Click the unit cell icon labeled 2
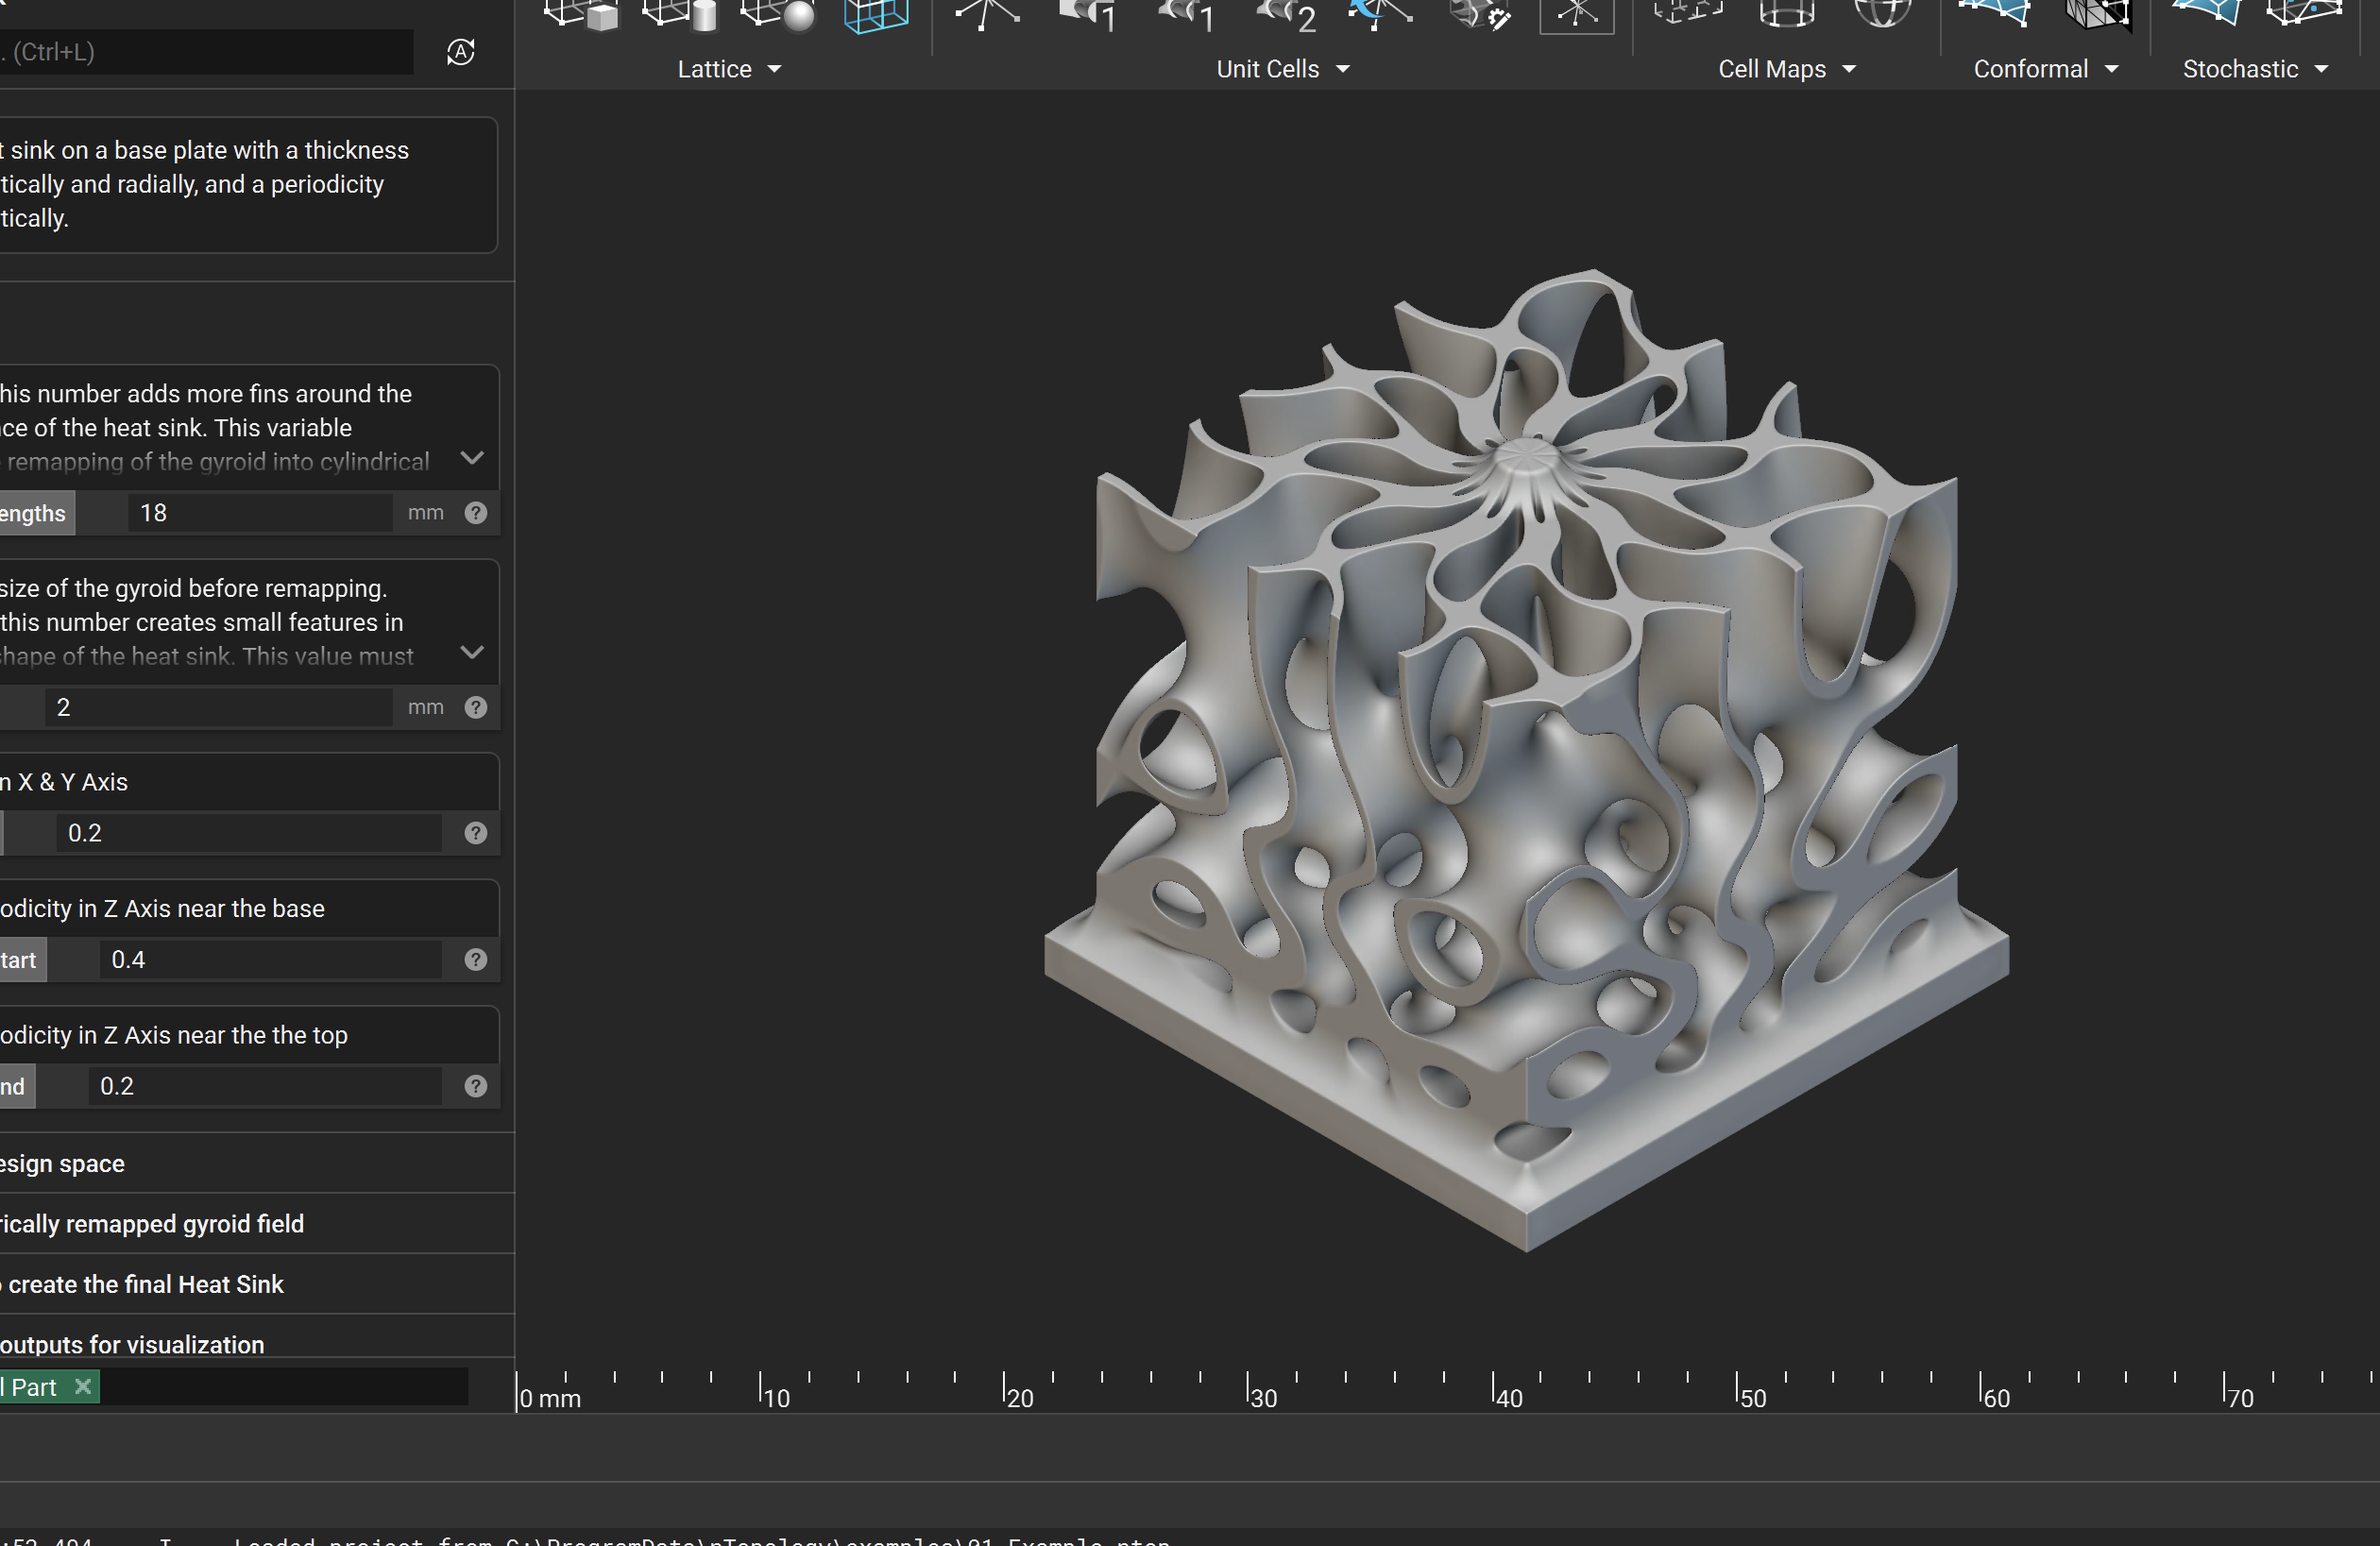 pos(1286,14)
